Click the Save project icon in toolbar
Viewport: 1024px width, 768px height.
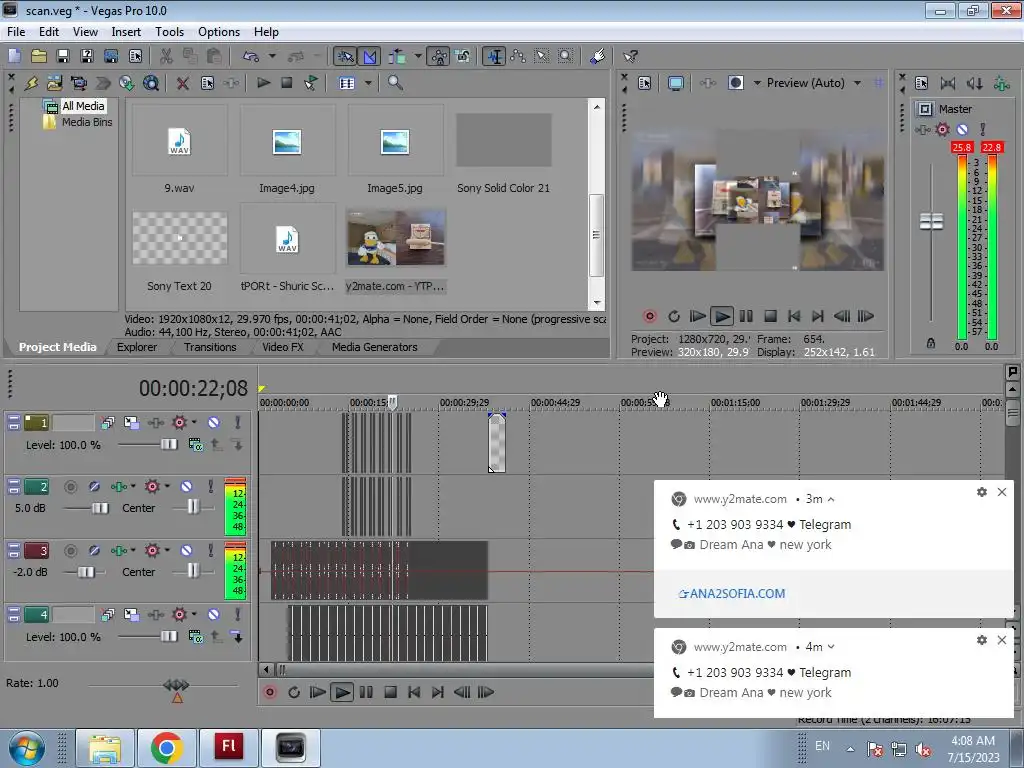62,57
